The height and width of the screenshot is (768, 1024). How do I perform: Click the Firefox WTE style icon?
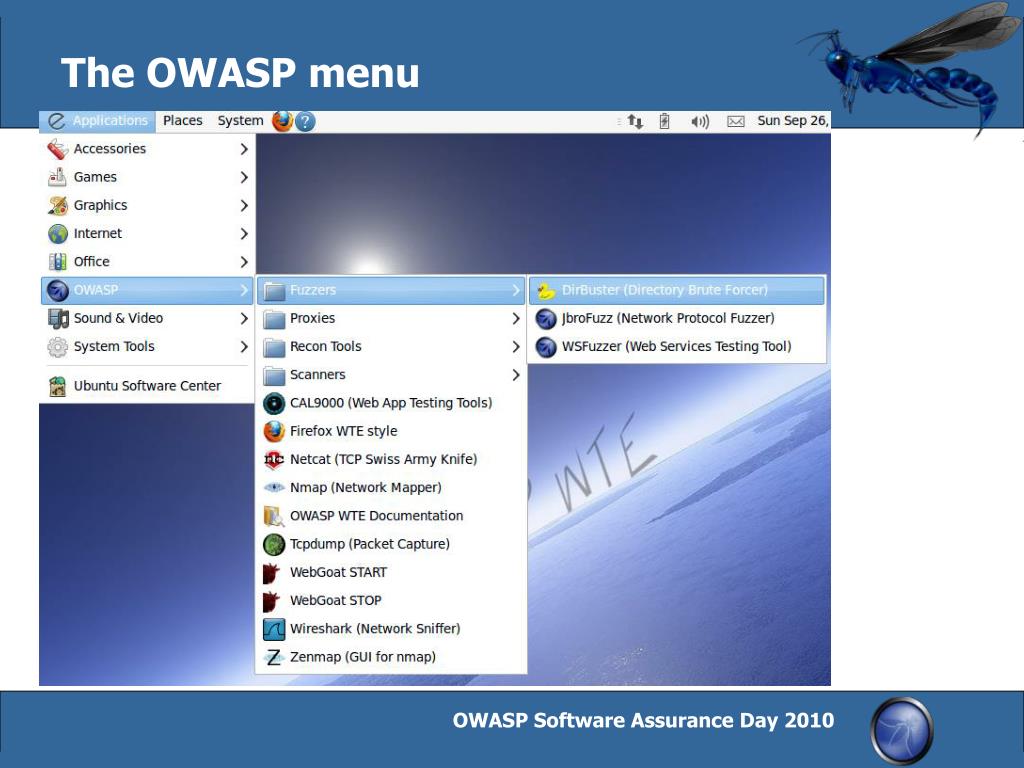pyautogui.click(x=274, y=431)
